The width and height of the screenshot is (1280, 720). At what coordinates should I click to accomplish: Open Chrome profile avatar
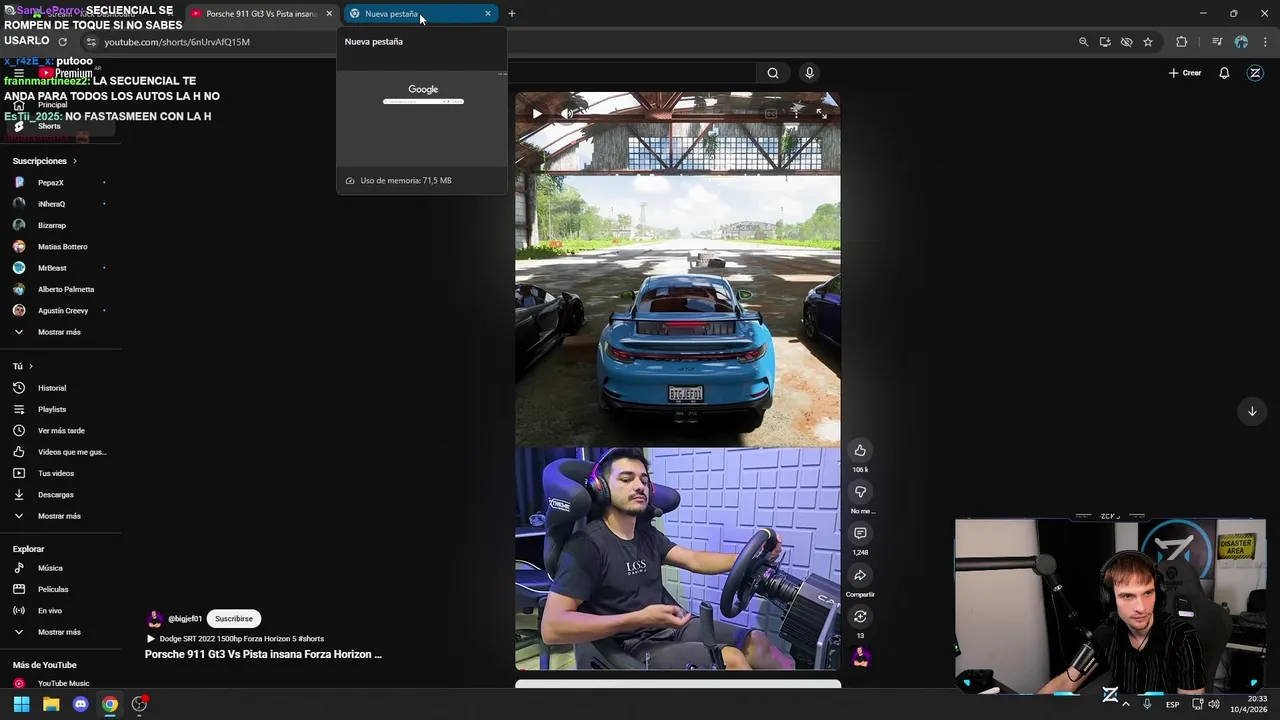pyautogui.click(x=1241, y=42)
